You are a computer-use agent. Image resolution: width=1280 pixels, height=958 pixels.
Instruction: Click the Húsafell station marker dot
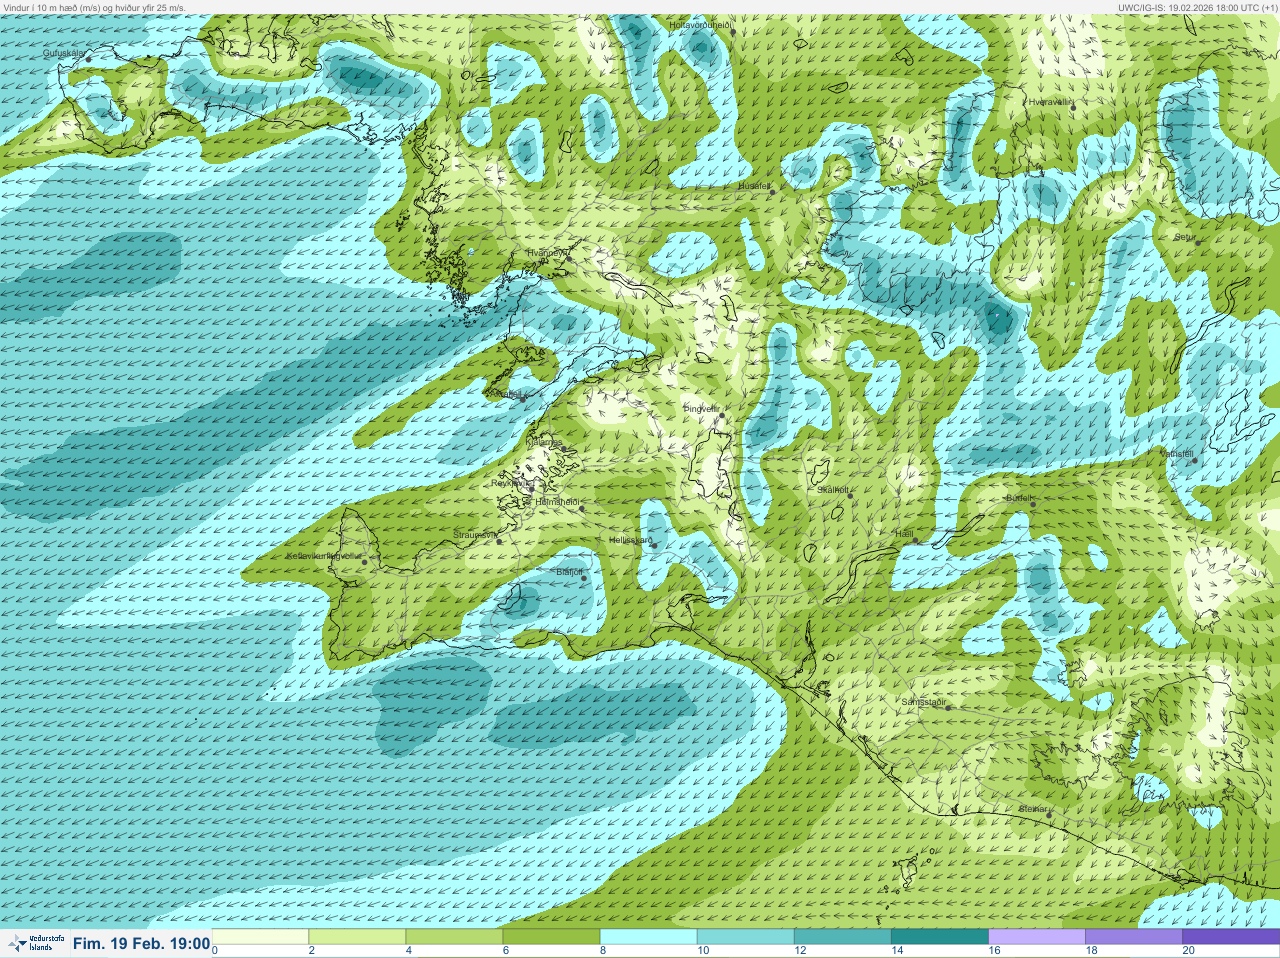(x=772, y=192)
